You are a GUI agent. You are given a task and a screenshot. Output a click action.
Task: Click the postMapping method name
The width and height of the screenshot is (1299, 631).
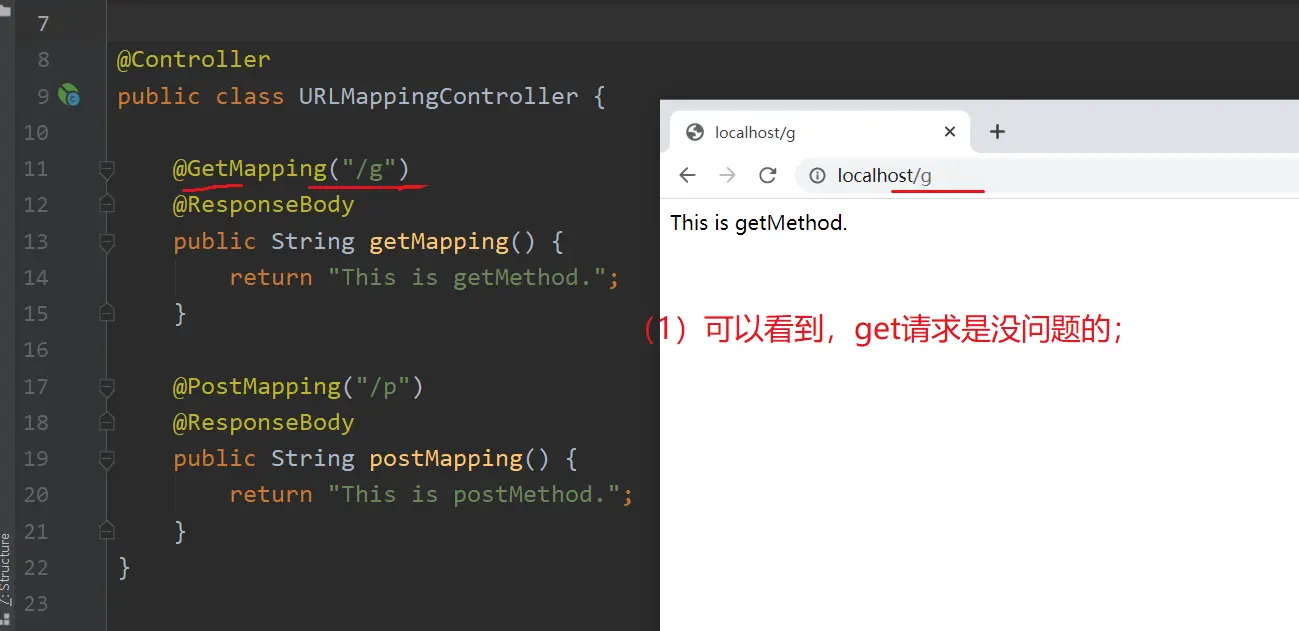pyautogui.click(x=446, y=459)
